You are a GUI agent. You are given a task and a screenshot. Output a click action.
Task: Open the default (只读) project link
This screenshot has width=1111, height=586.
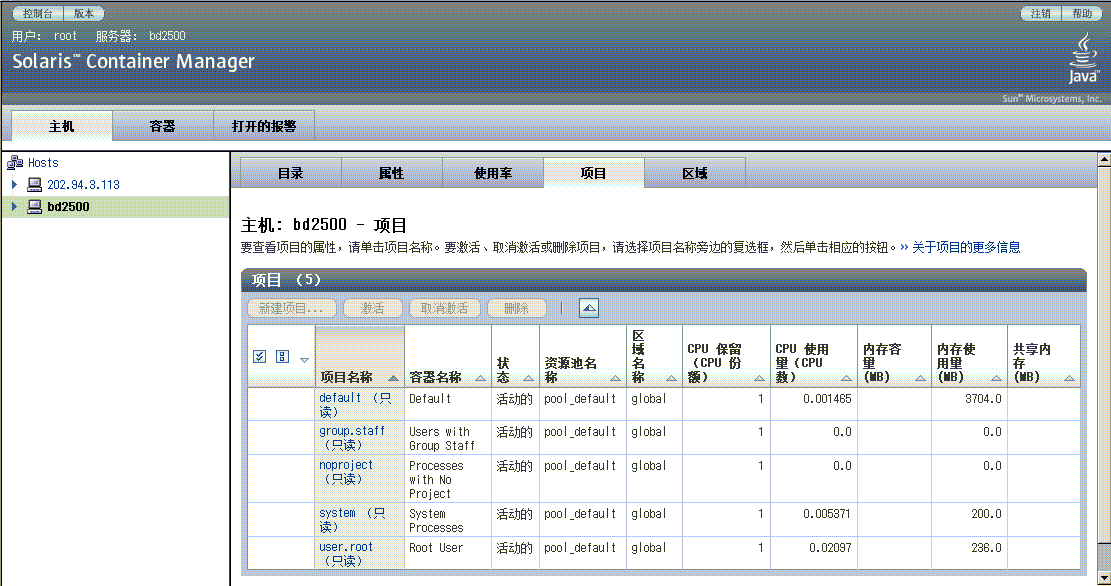(x=355, y=405)
